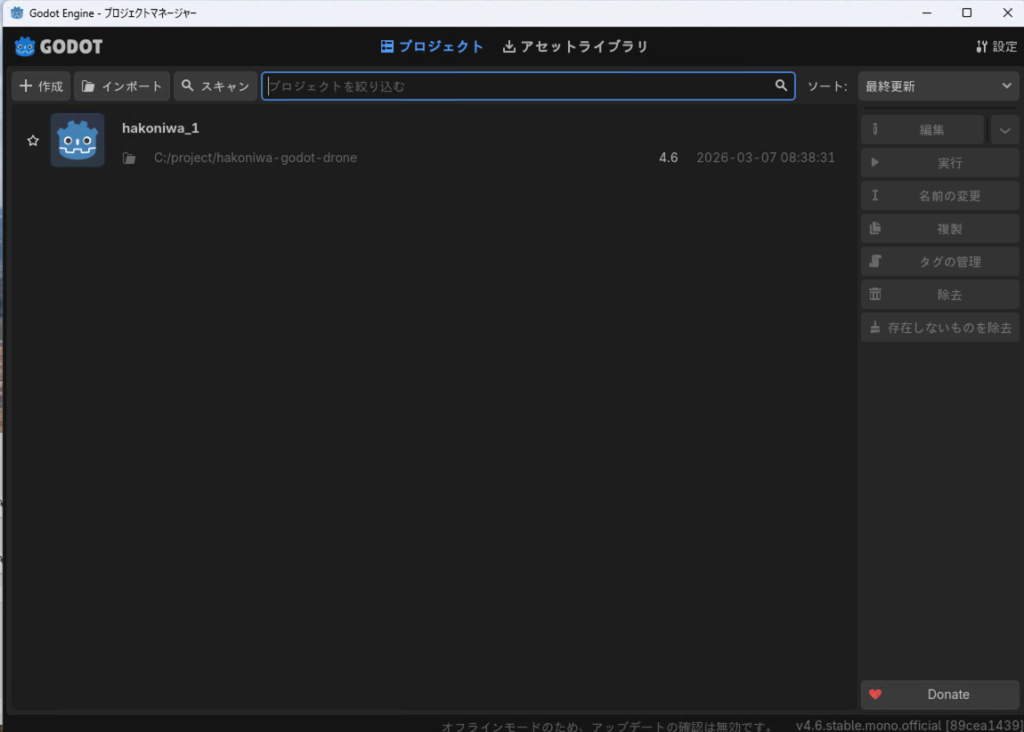Screen dimensions: 1024x732
Task: Expand the ソート 最終更新 dropdown
Action: click(x=939, y=86)
